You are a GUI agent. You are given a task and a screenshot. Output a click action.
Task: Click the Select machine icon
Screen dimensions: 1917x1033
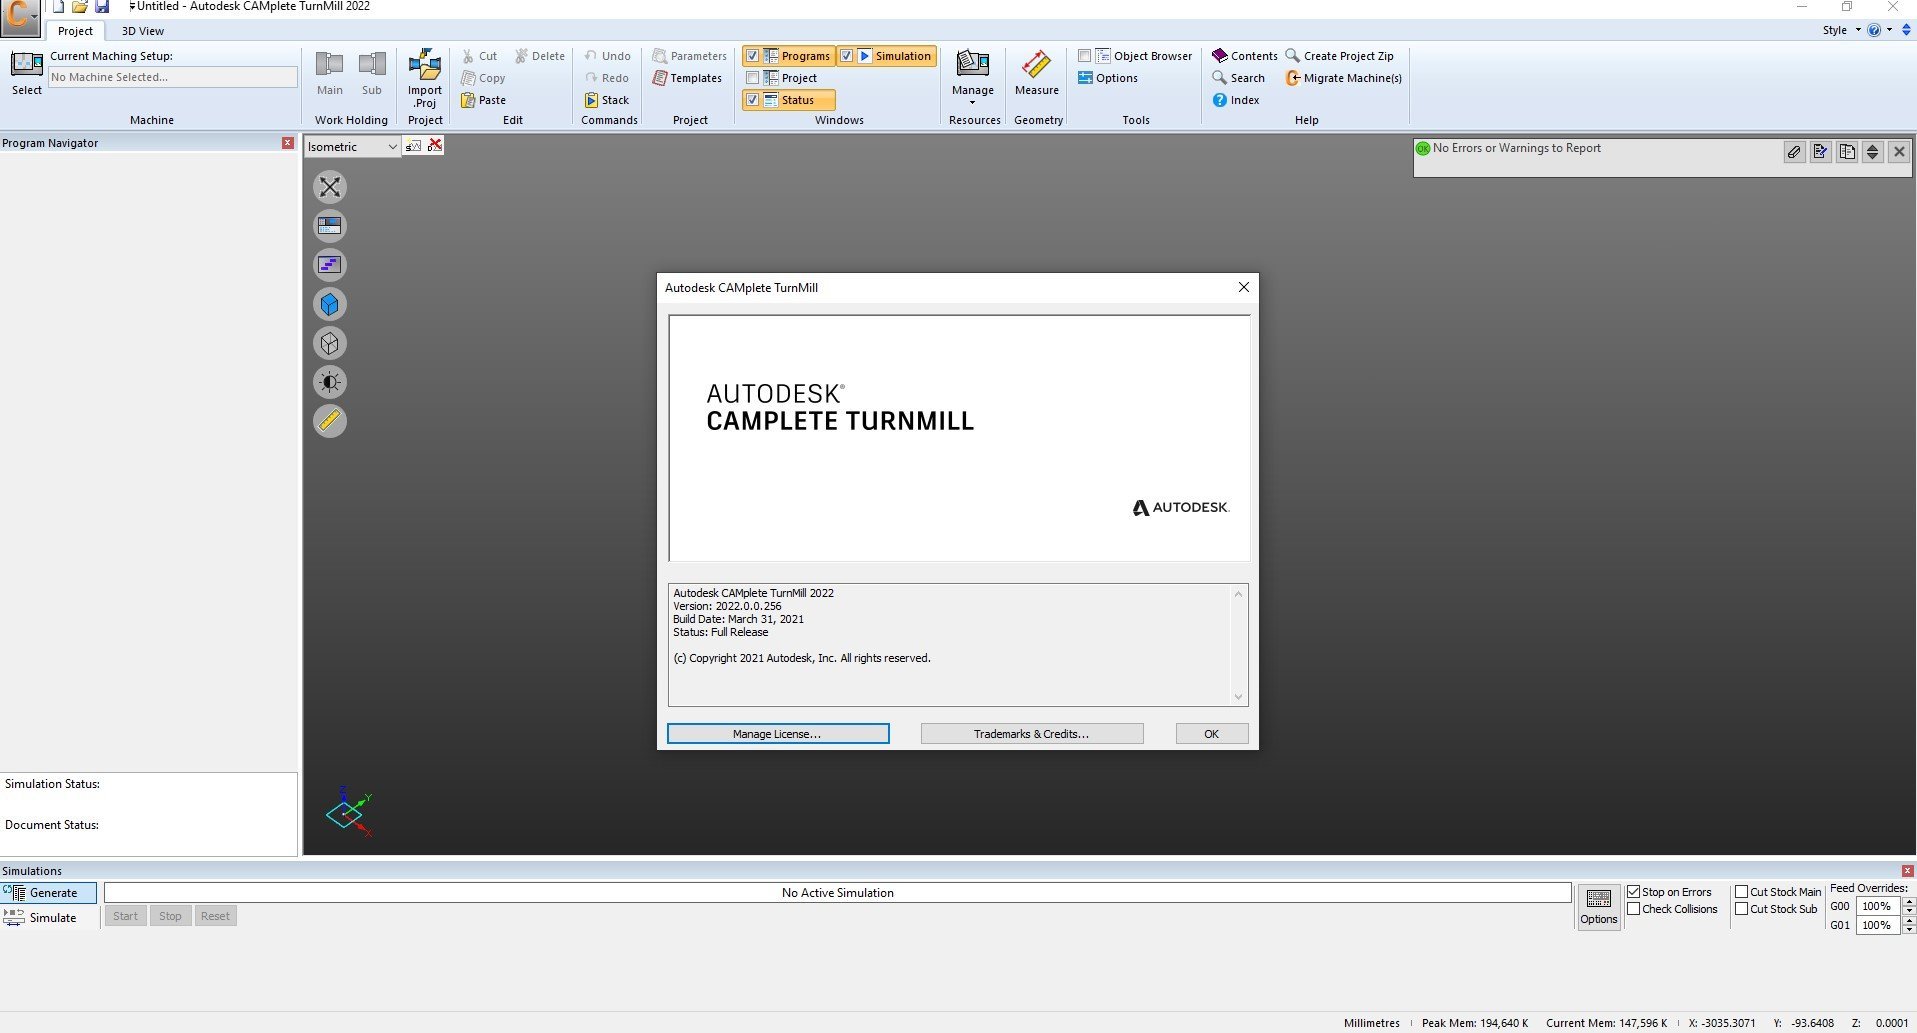click(27, 65)
